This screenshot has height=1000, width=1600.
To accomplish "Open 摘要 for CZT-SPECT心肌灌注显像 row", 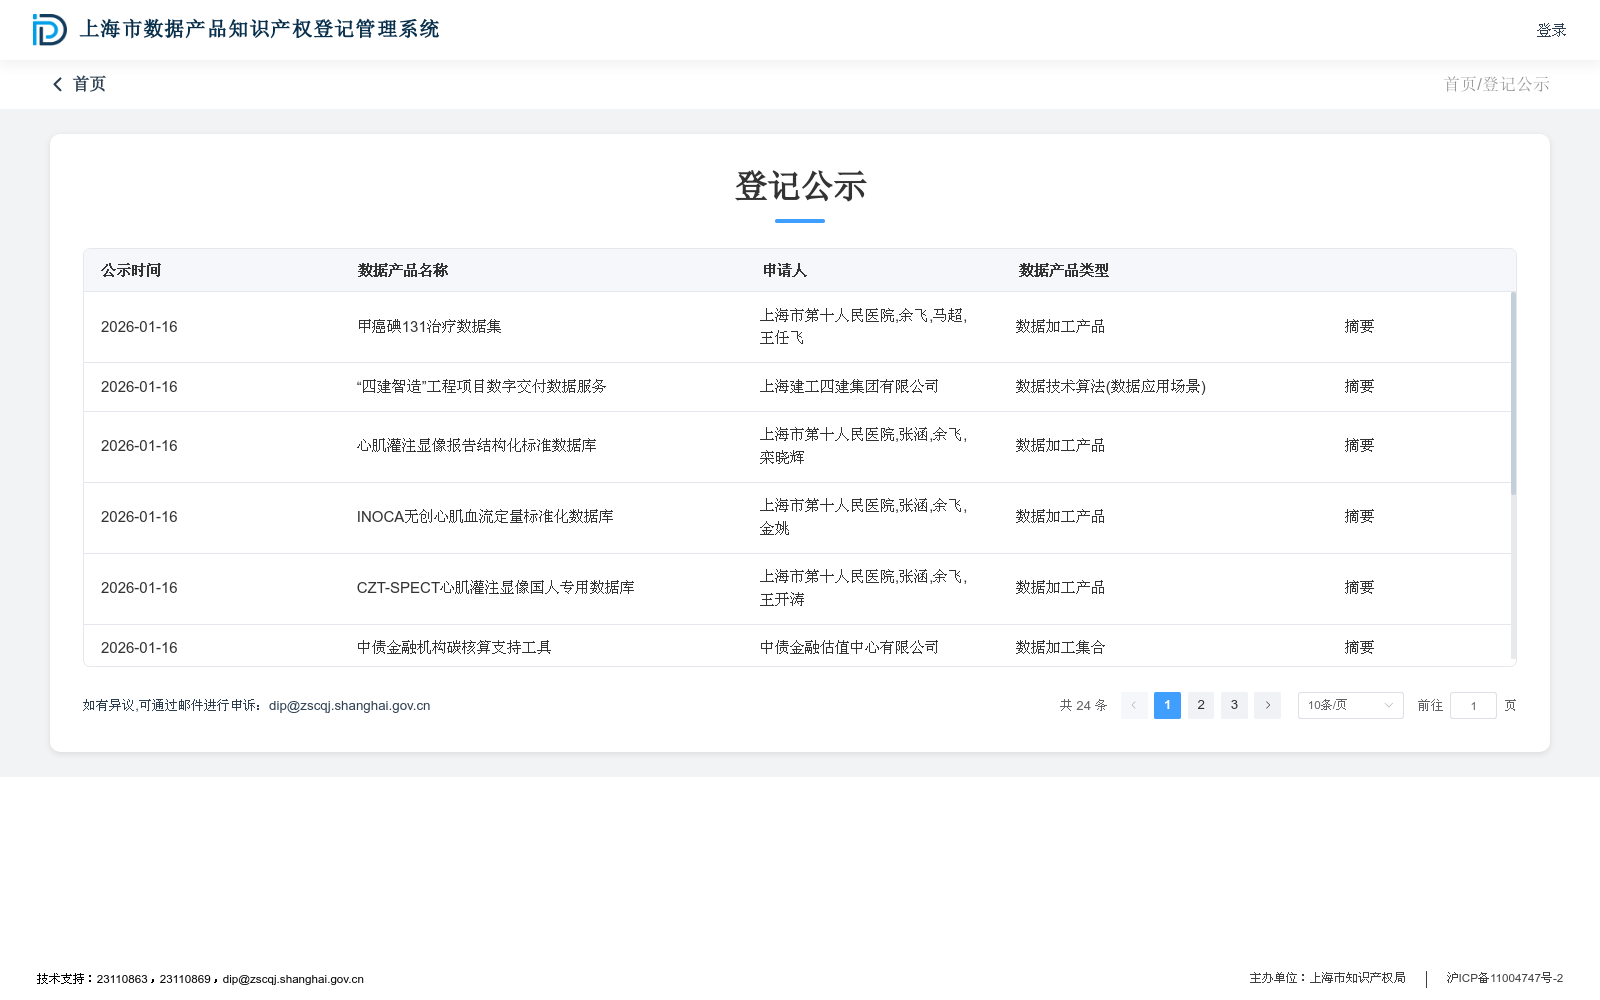I will click(x=1359, y=588).
